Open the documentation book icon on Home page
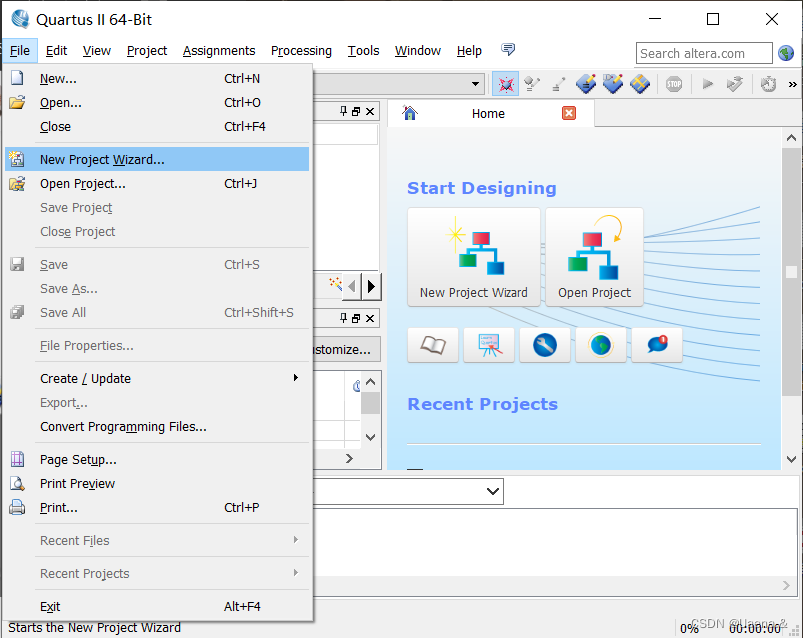Screen dimensions: 803x638 (x=433, y=345)
